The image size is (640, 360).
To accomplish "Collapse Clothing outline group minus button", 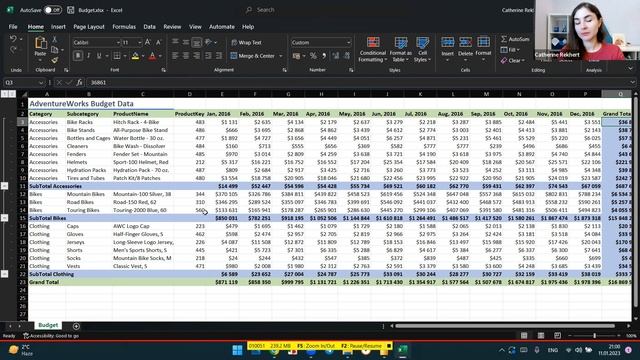I will click(4, 274).
